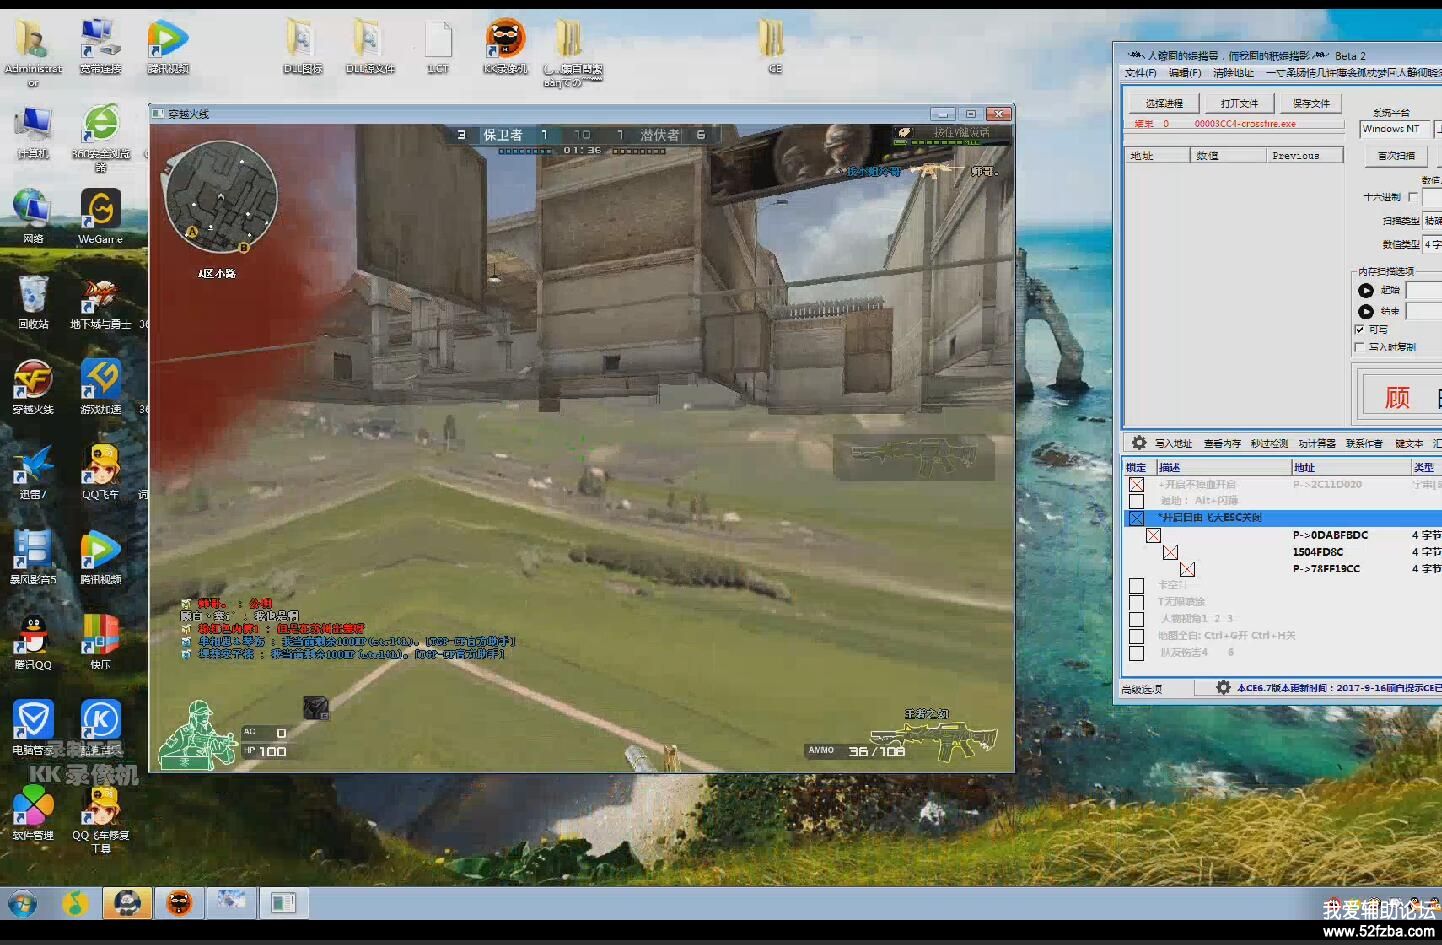This screenshot has width=1442, height=945.
Task: Toggle lock box for 遁地 Alt+闪蹲 entry
Action: click(x=1136, y=501)
